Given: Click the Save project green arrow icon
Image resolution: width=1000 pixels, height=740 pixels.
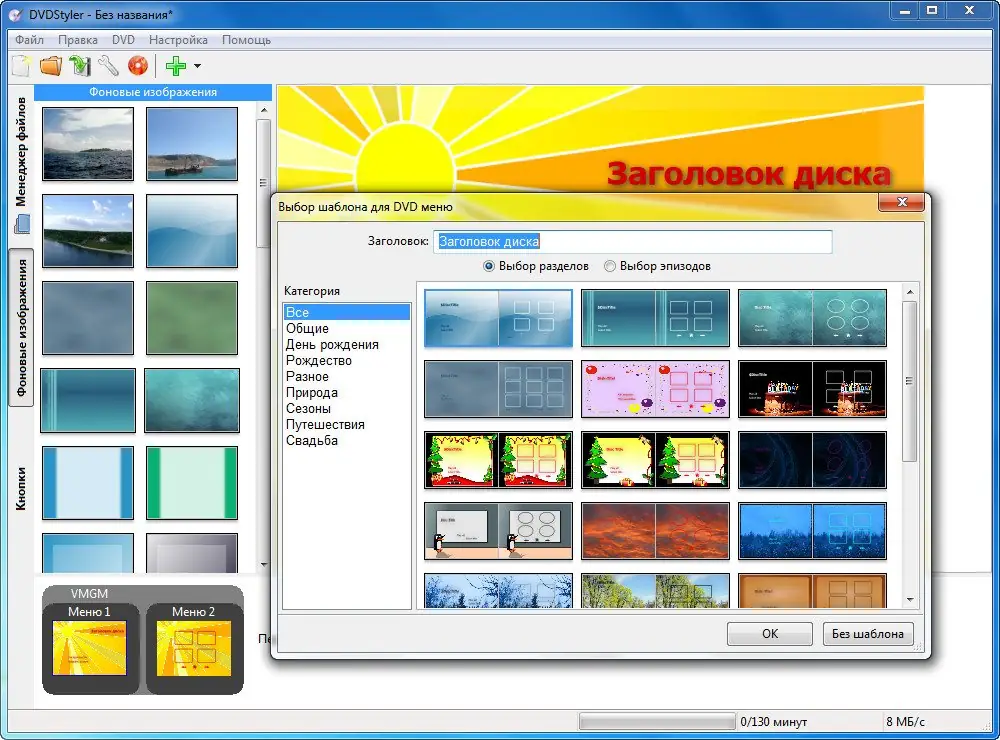Looking at the screenshot, I should [80, 66].
